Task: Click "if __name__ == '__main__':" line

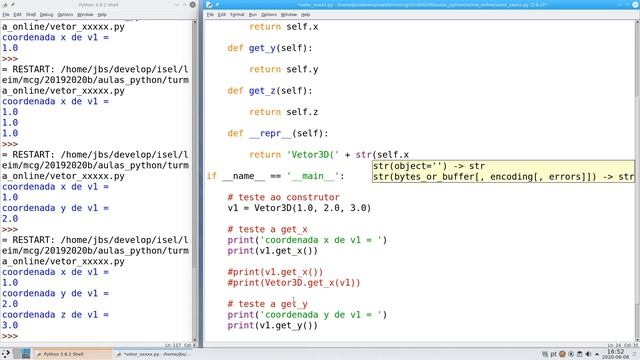Action: point(276,176)
